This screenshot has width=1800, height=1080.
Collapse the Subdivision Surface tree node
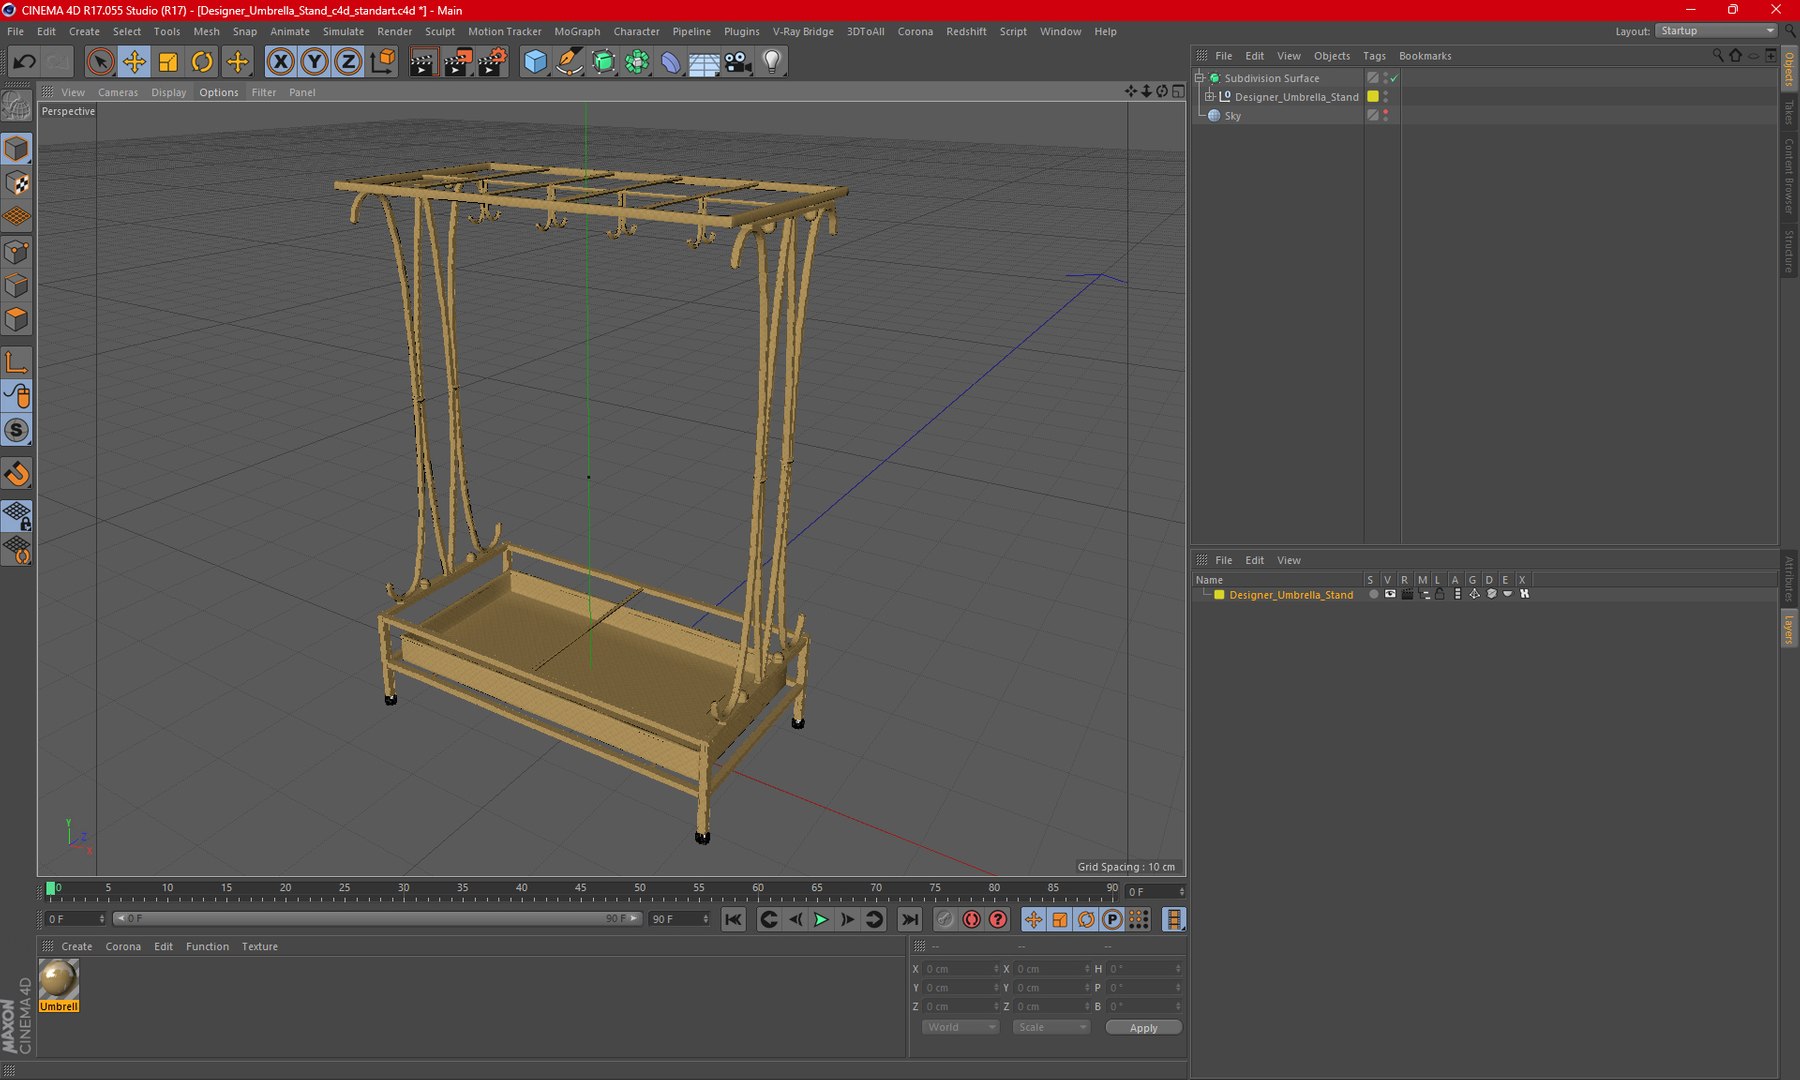pos(1199,78)
